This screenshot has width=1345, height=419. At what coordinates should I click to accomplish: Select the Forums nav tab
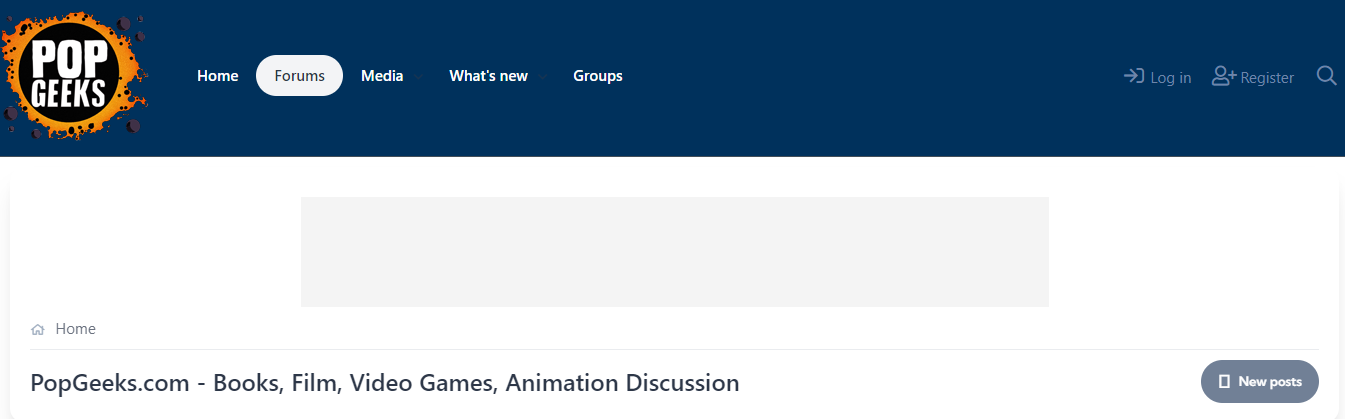tap(300, 76)
